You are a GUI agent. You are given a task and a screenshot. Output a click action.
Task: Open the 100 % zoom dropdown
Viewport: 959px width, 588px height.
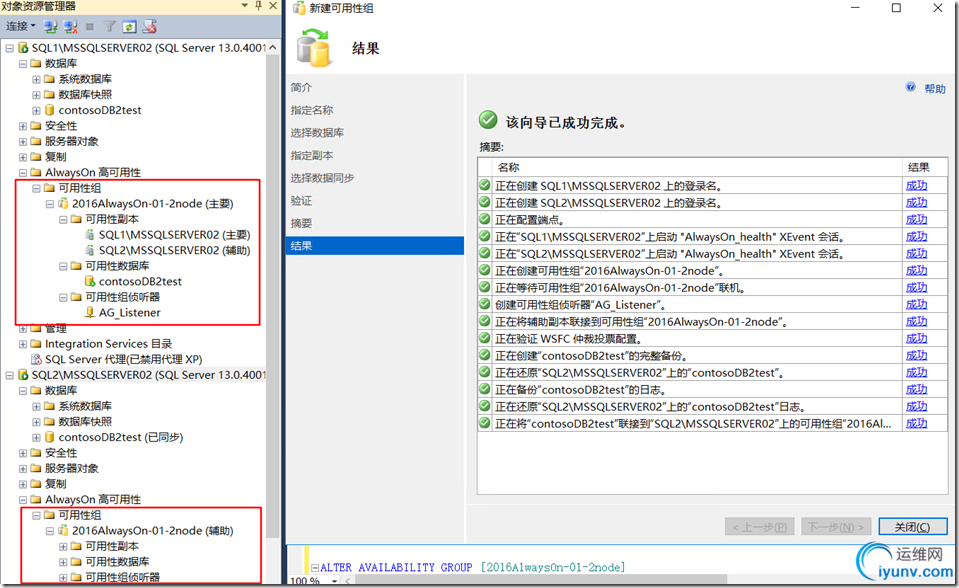tap(335, 581)
